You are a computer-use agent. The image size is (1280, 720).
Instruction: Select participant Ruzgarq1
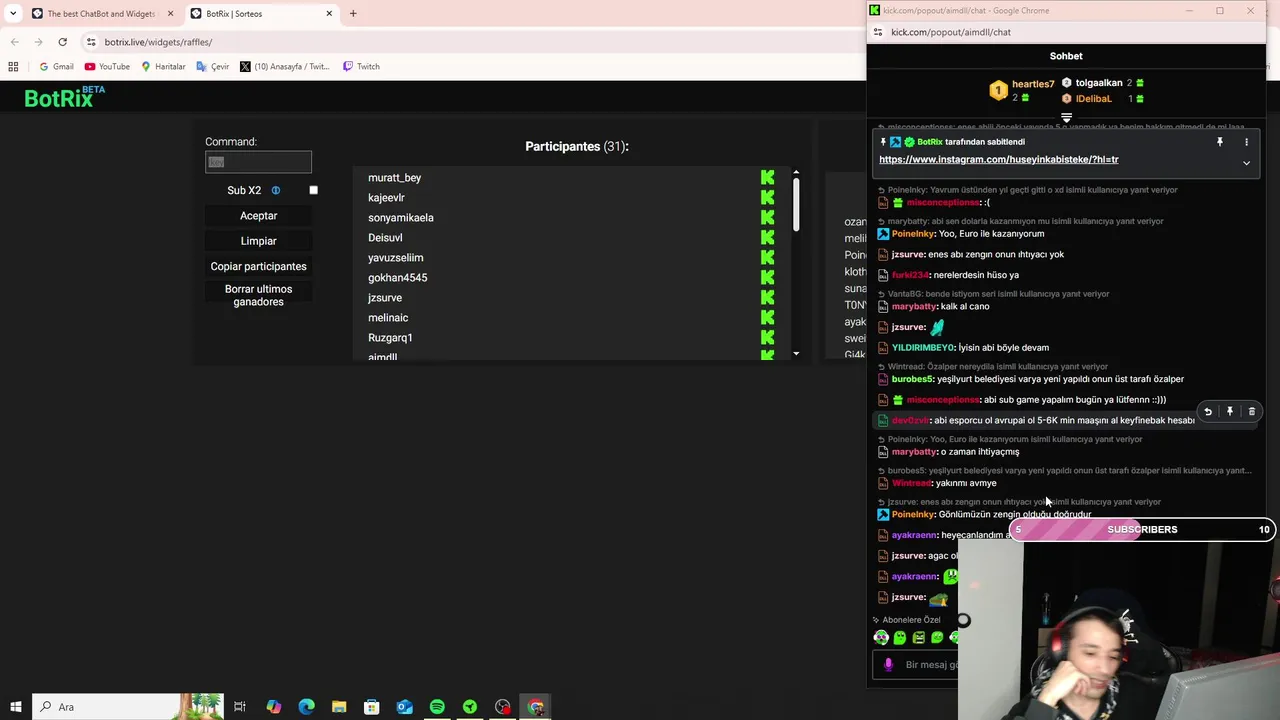[x=390, y=338]
